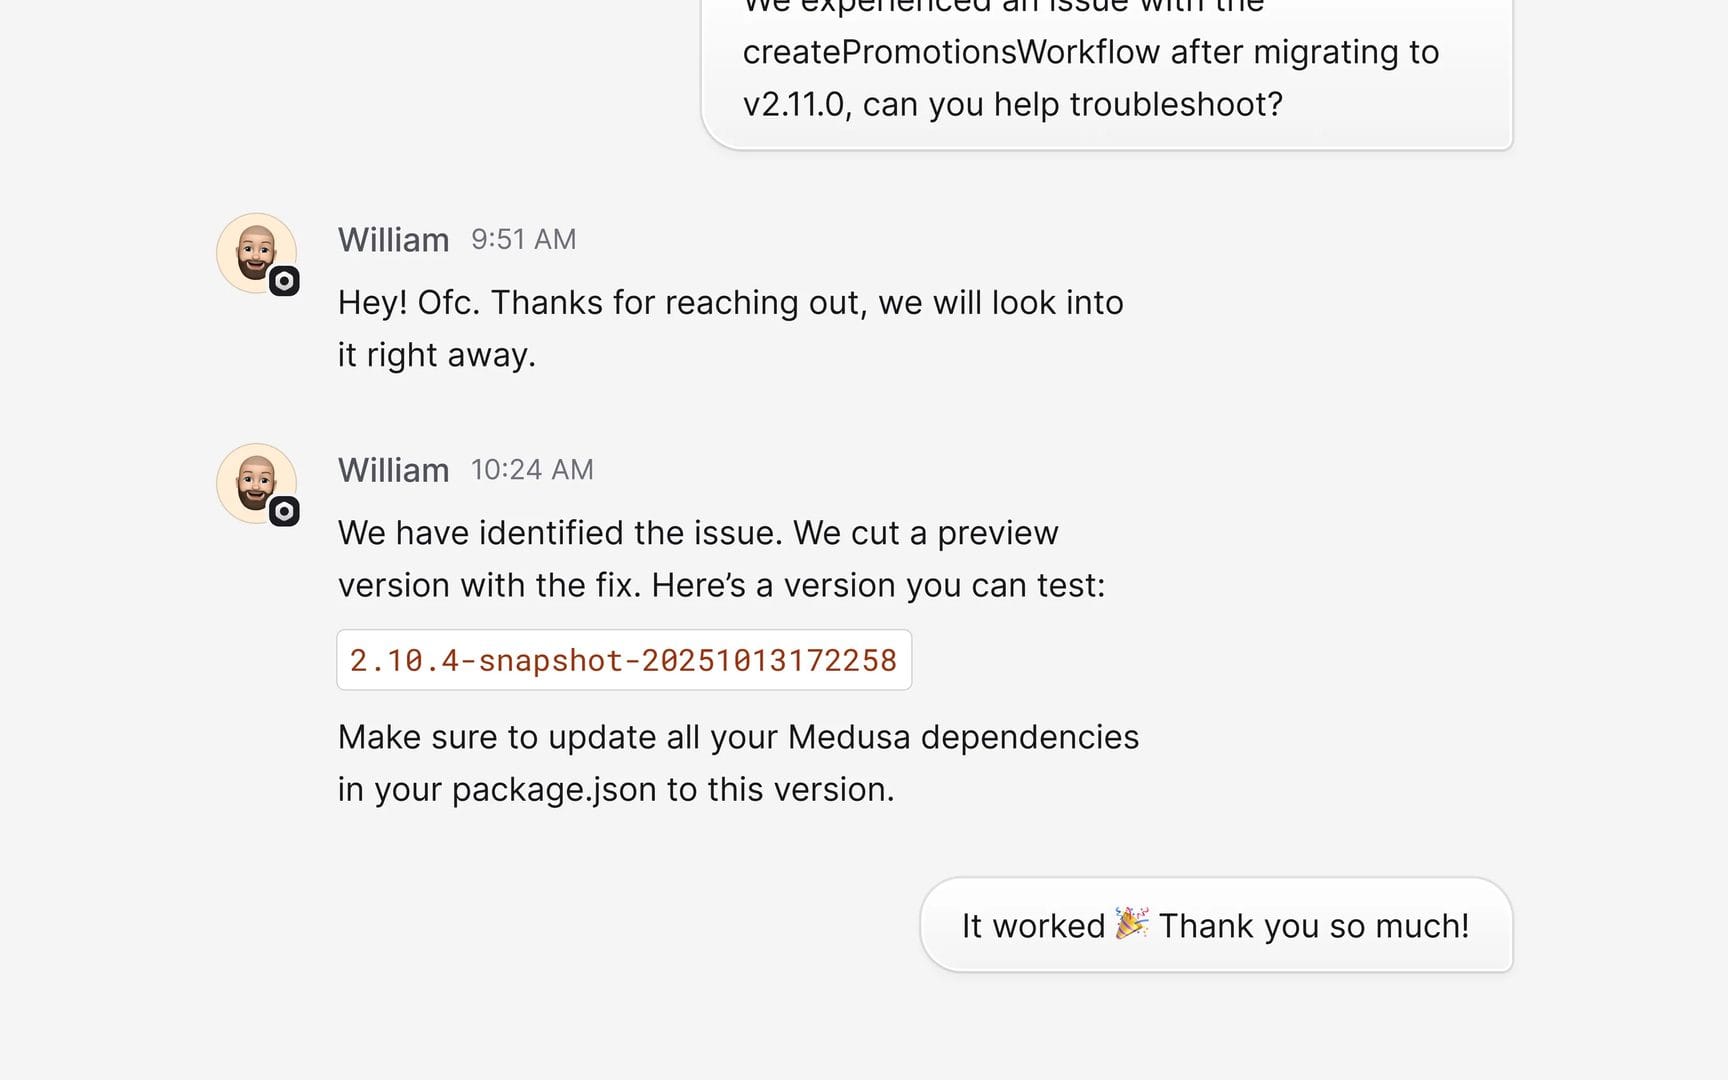Click 'it right away.' line of first reply

click(437, 355)
